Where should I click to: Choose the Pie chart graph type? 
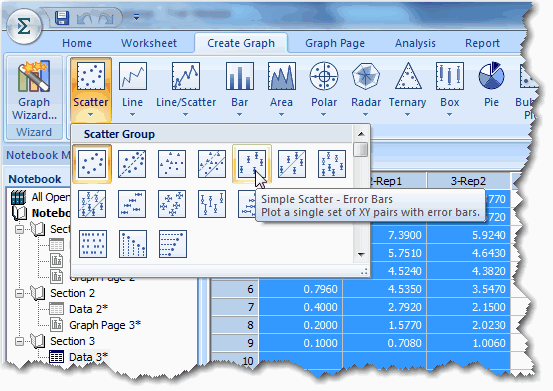pos(491,85)
